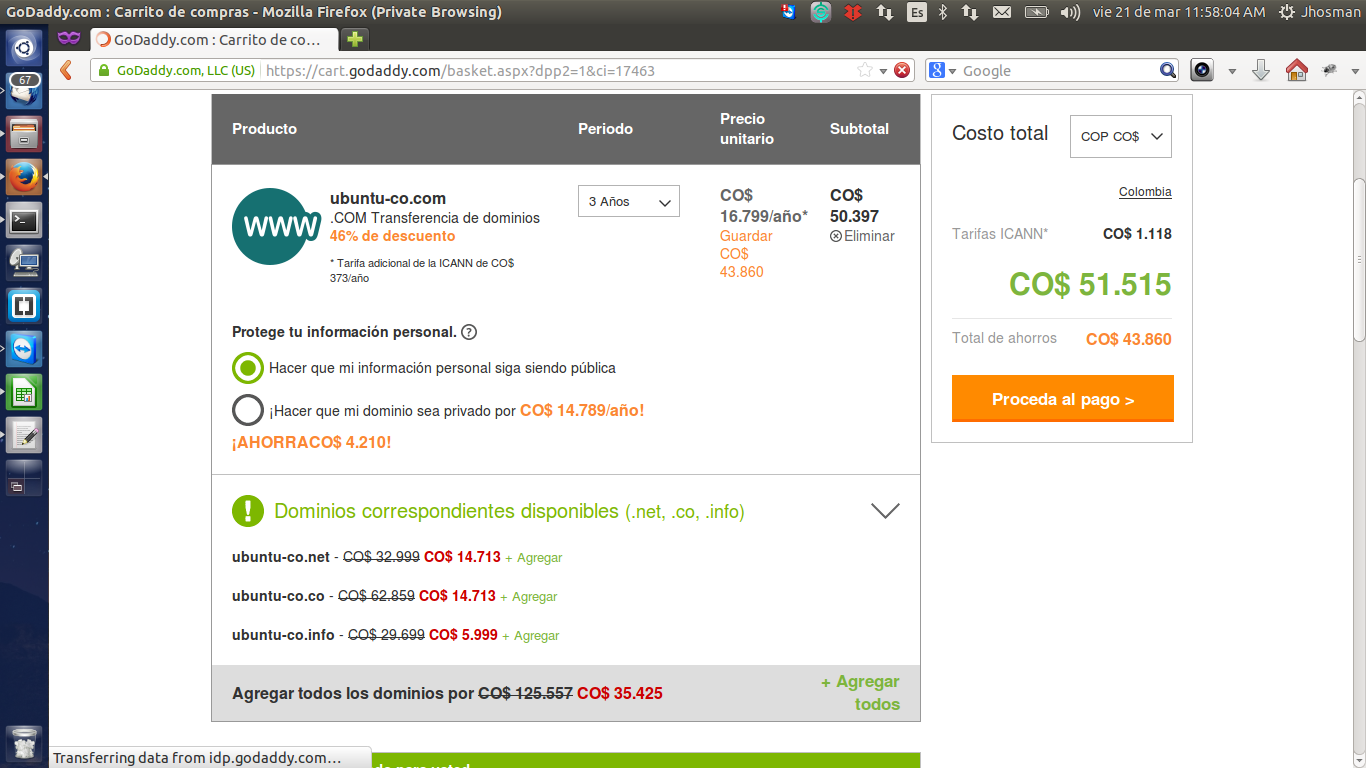Viewport: 1366px width, 768px height.
Task: Select make my domain private option
Action: [x=248, y=410]
